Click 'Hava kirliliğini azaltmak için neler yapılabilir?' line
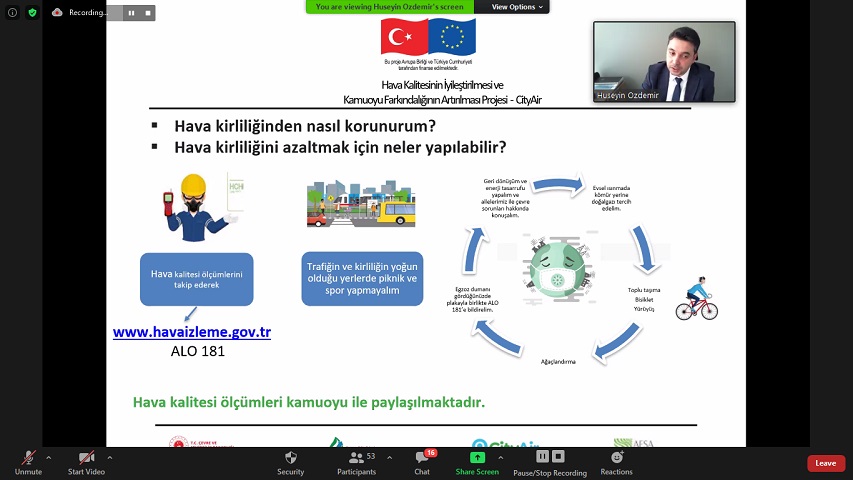This screenshot has width=853, height=480. click(x=340, y=147)
